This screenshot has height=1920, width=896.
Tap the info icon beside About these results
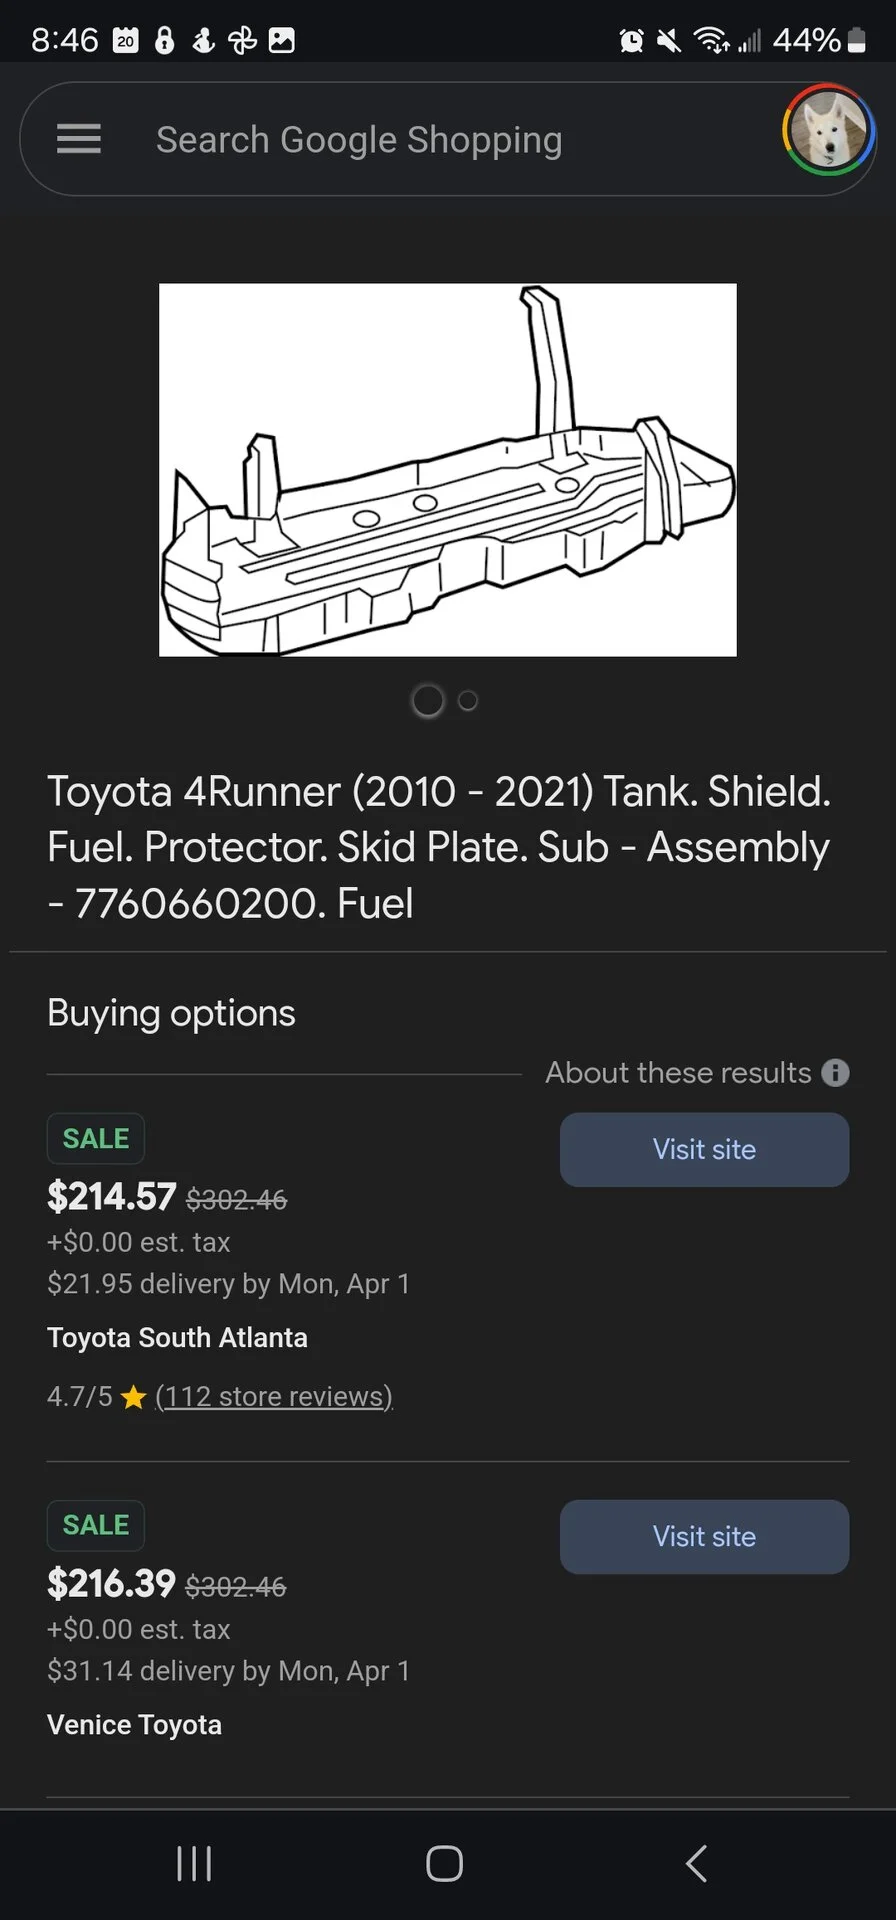pos(835,1073)
